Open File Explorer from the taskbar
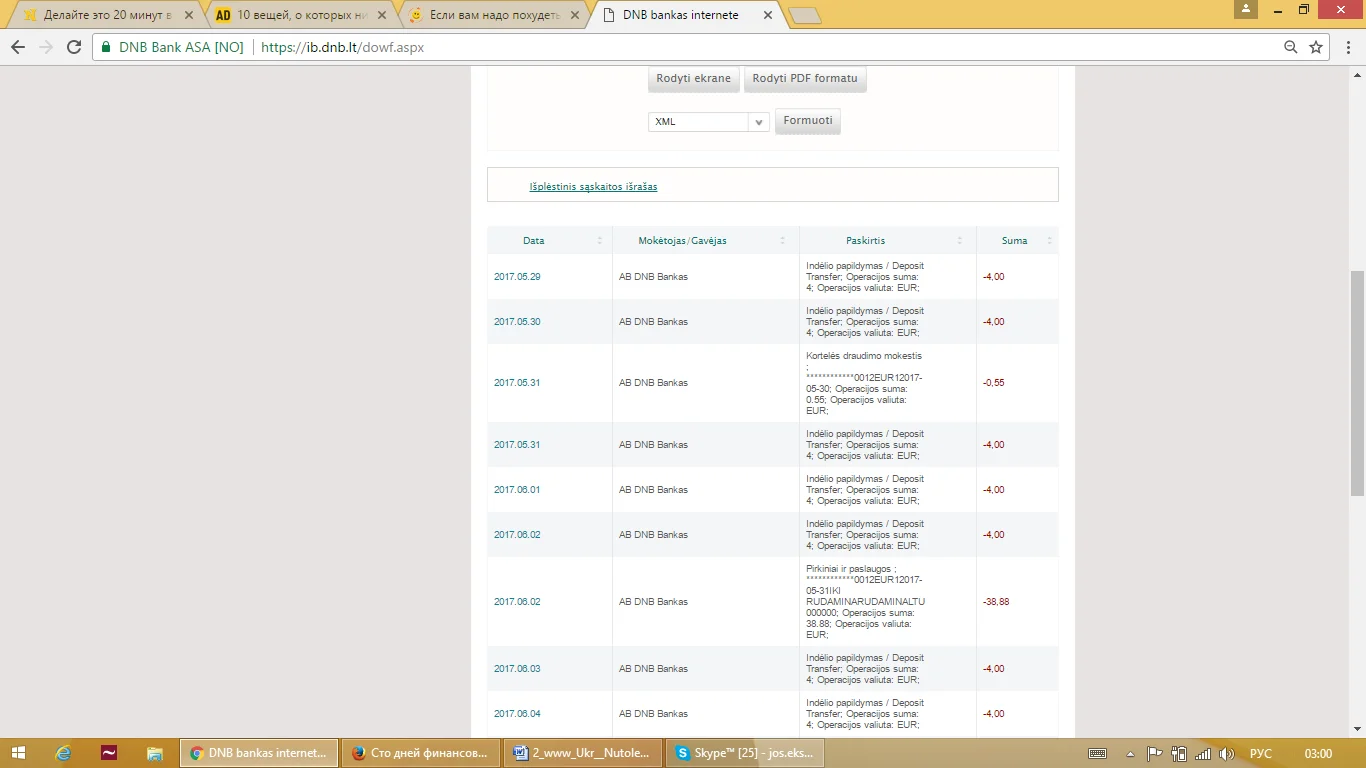This screenshot has height=768, width=1366. click(x=154, y=753)
